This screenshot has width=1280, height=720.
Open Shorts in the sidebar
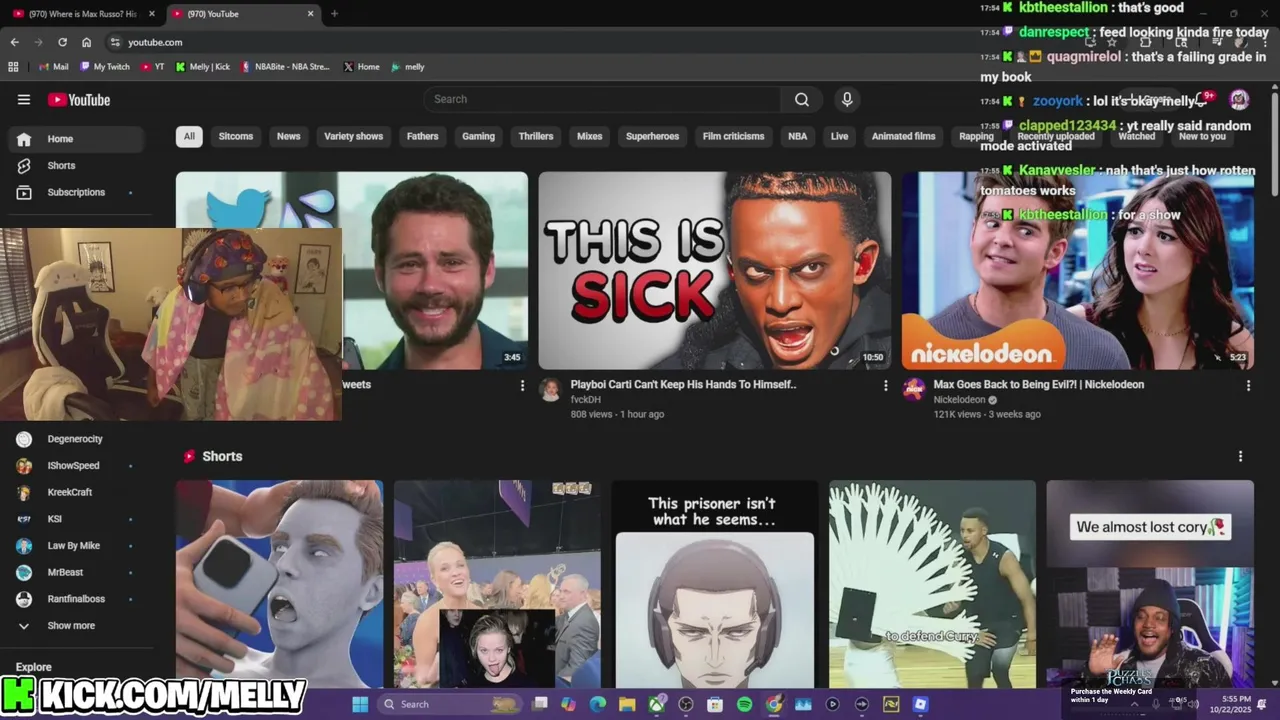[x=78, y=166]
